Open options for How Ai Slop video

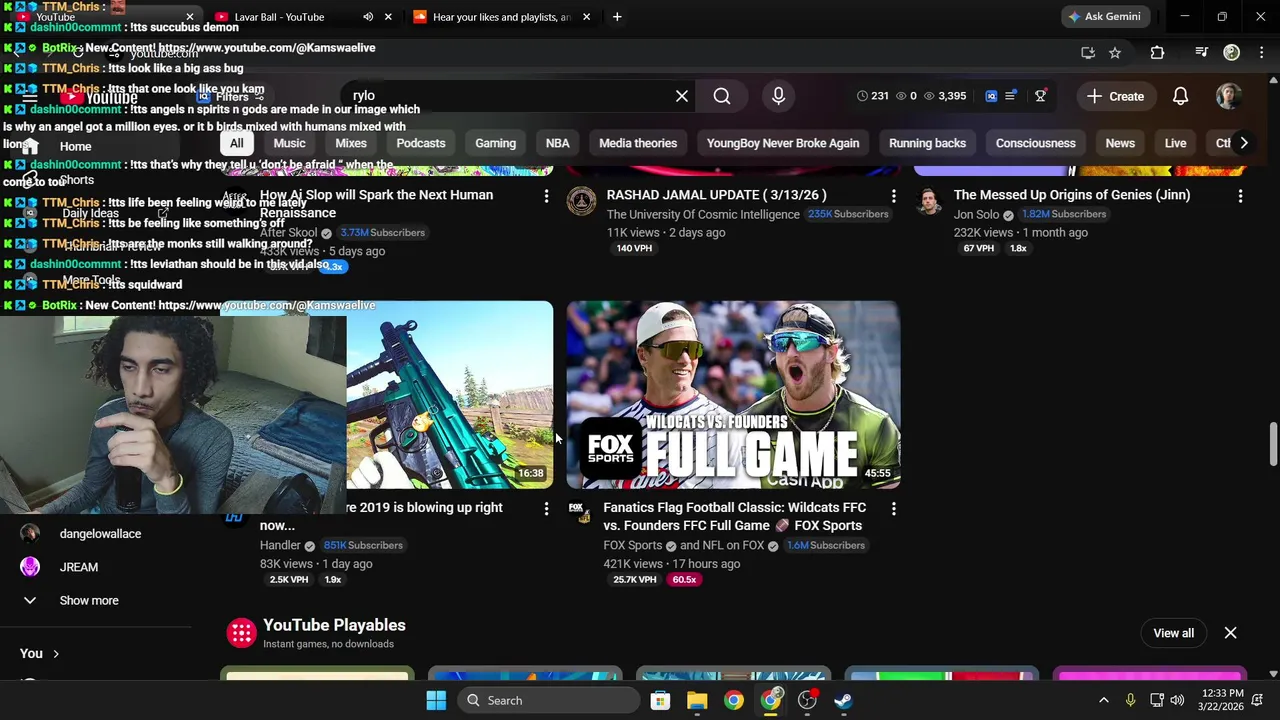click(x=546, y=196)
